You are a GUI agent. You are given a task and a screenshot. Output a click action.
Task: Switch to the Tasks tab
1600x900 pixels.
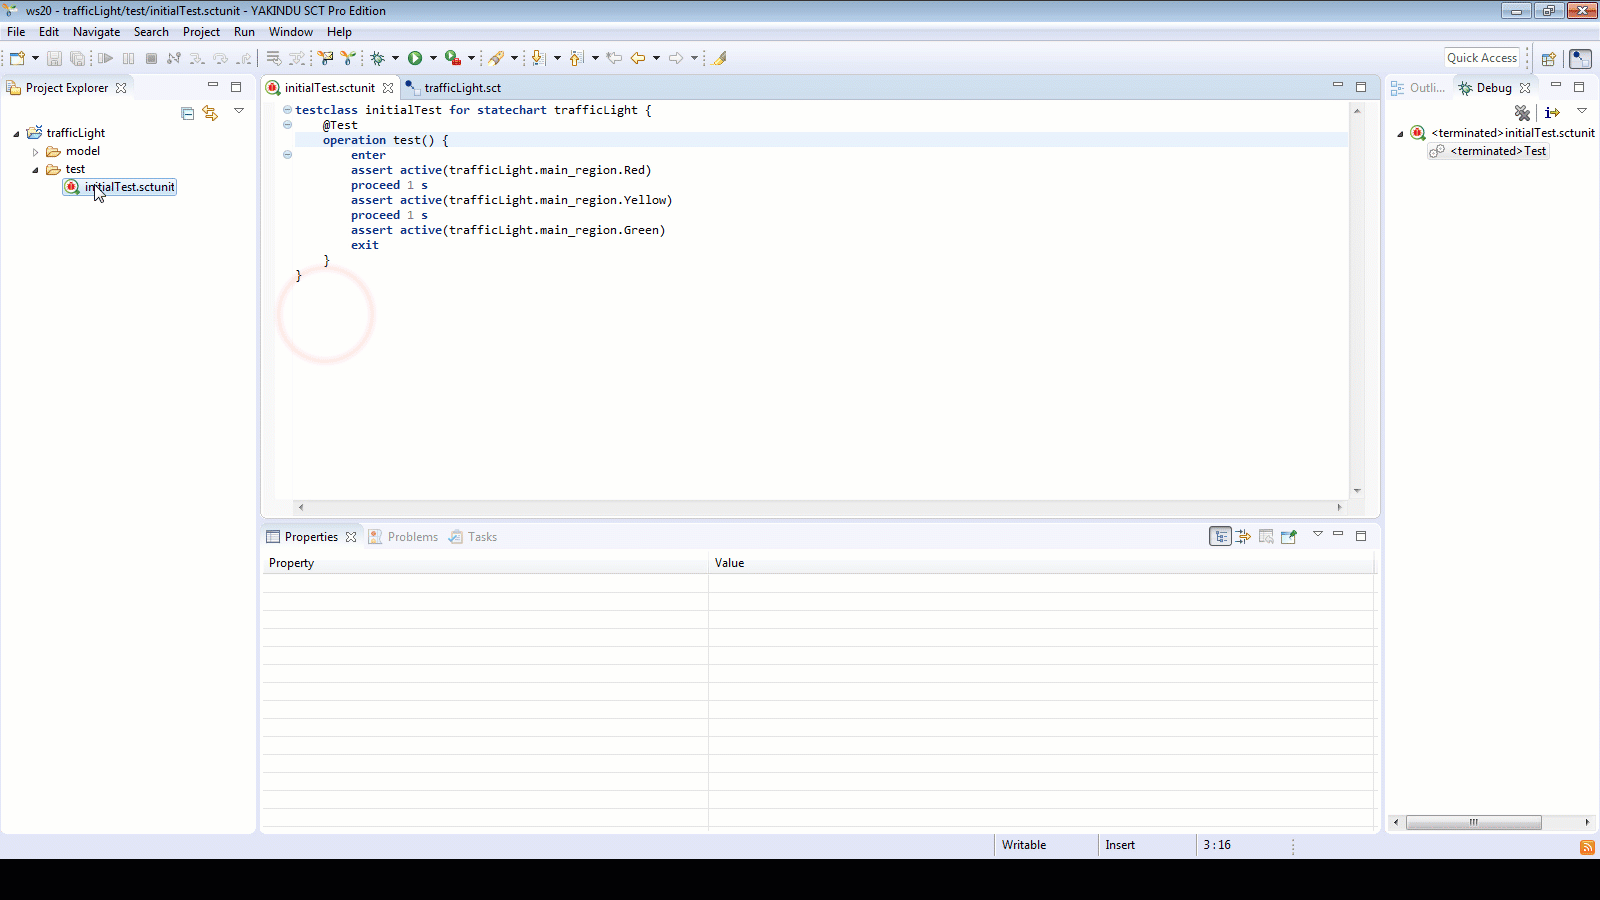[x=473, y=537]
